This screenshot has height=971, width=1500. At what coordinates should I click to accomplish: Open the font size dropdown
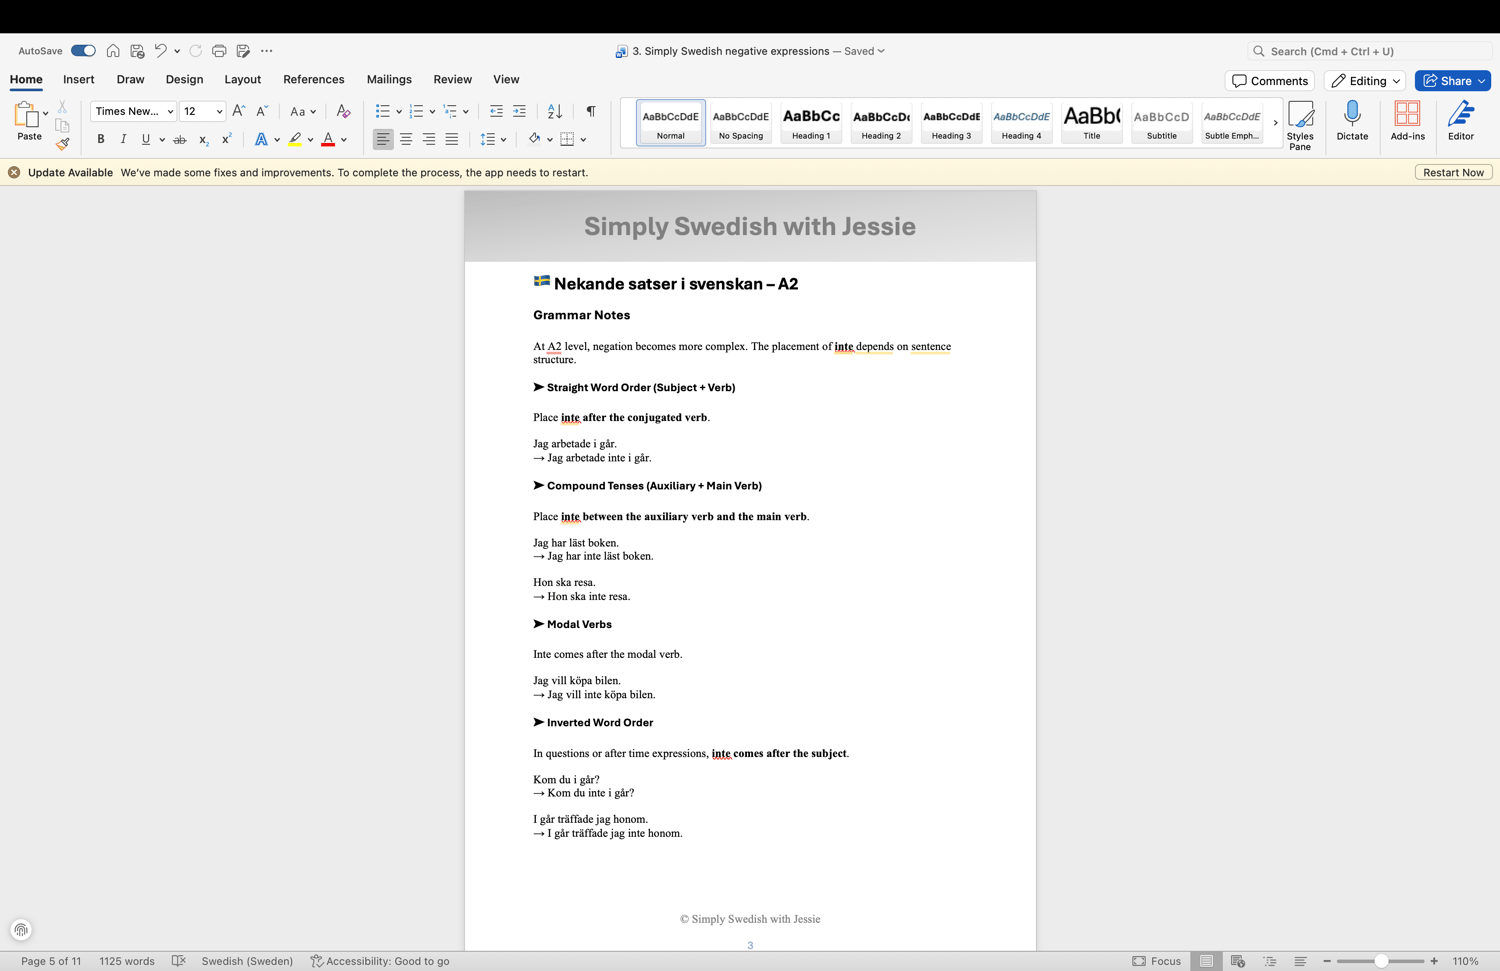point(219,112)
